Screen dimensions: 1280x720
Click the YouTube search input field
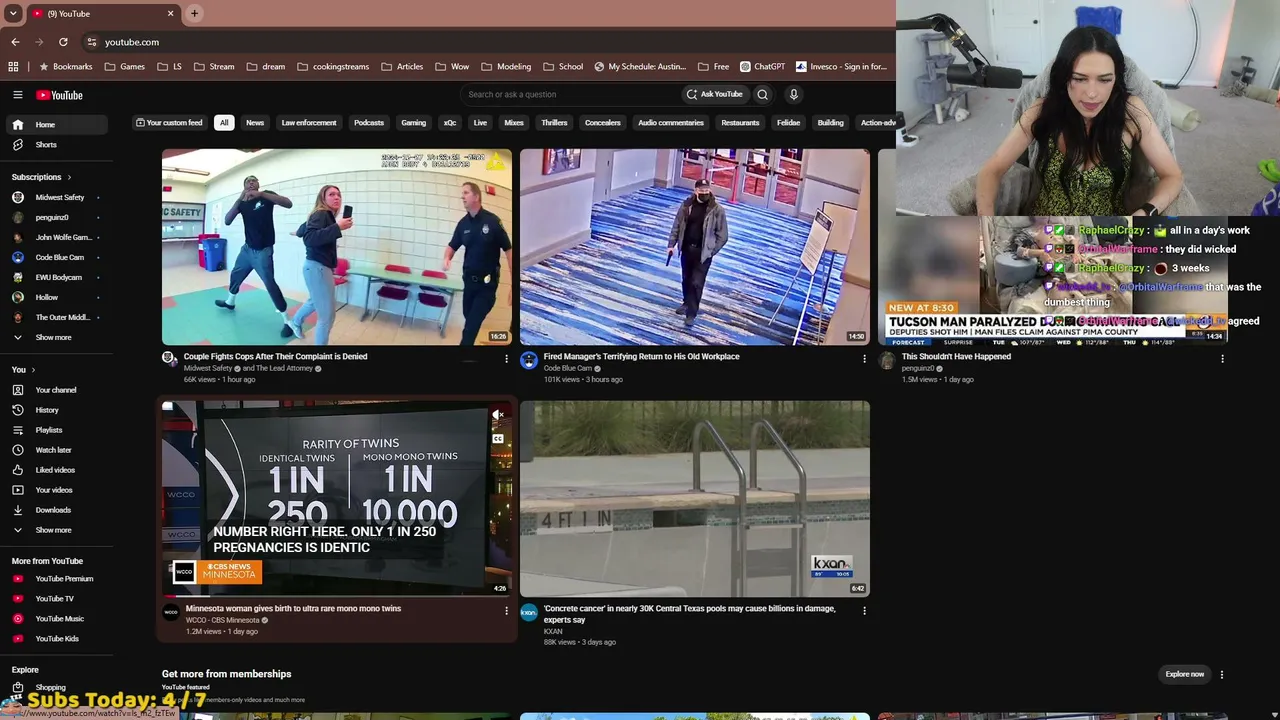pos(570,95)
